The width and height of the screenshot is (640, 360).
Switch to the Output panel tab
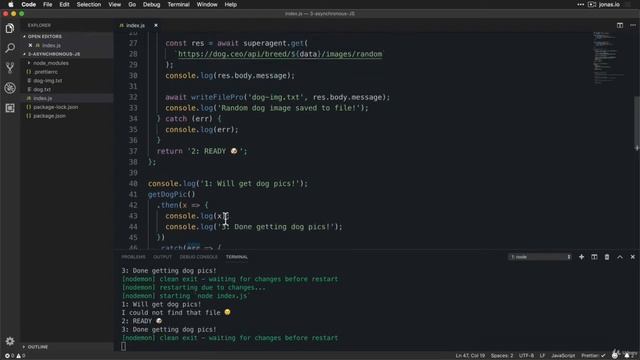(162, 257)
